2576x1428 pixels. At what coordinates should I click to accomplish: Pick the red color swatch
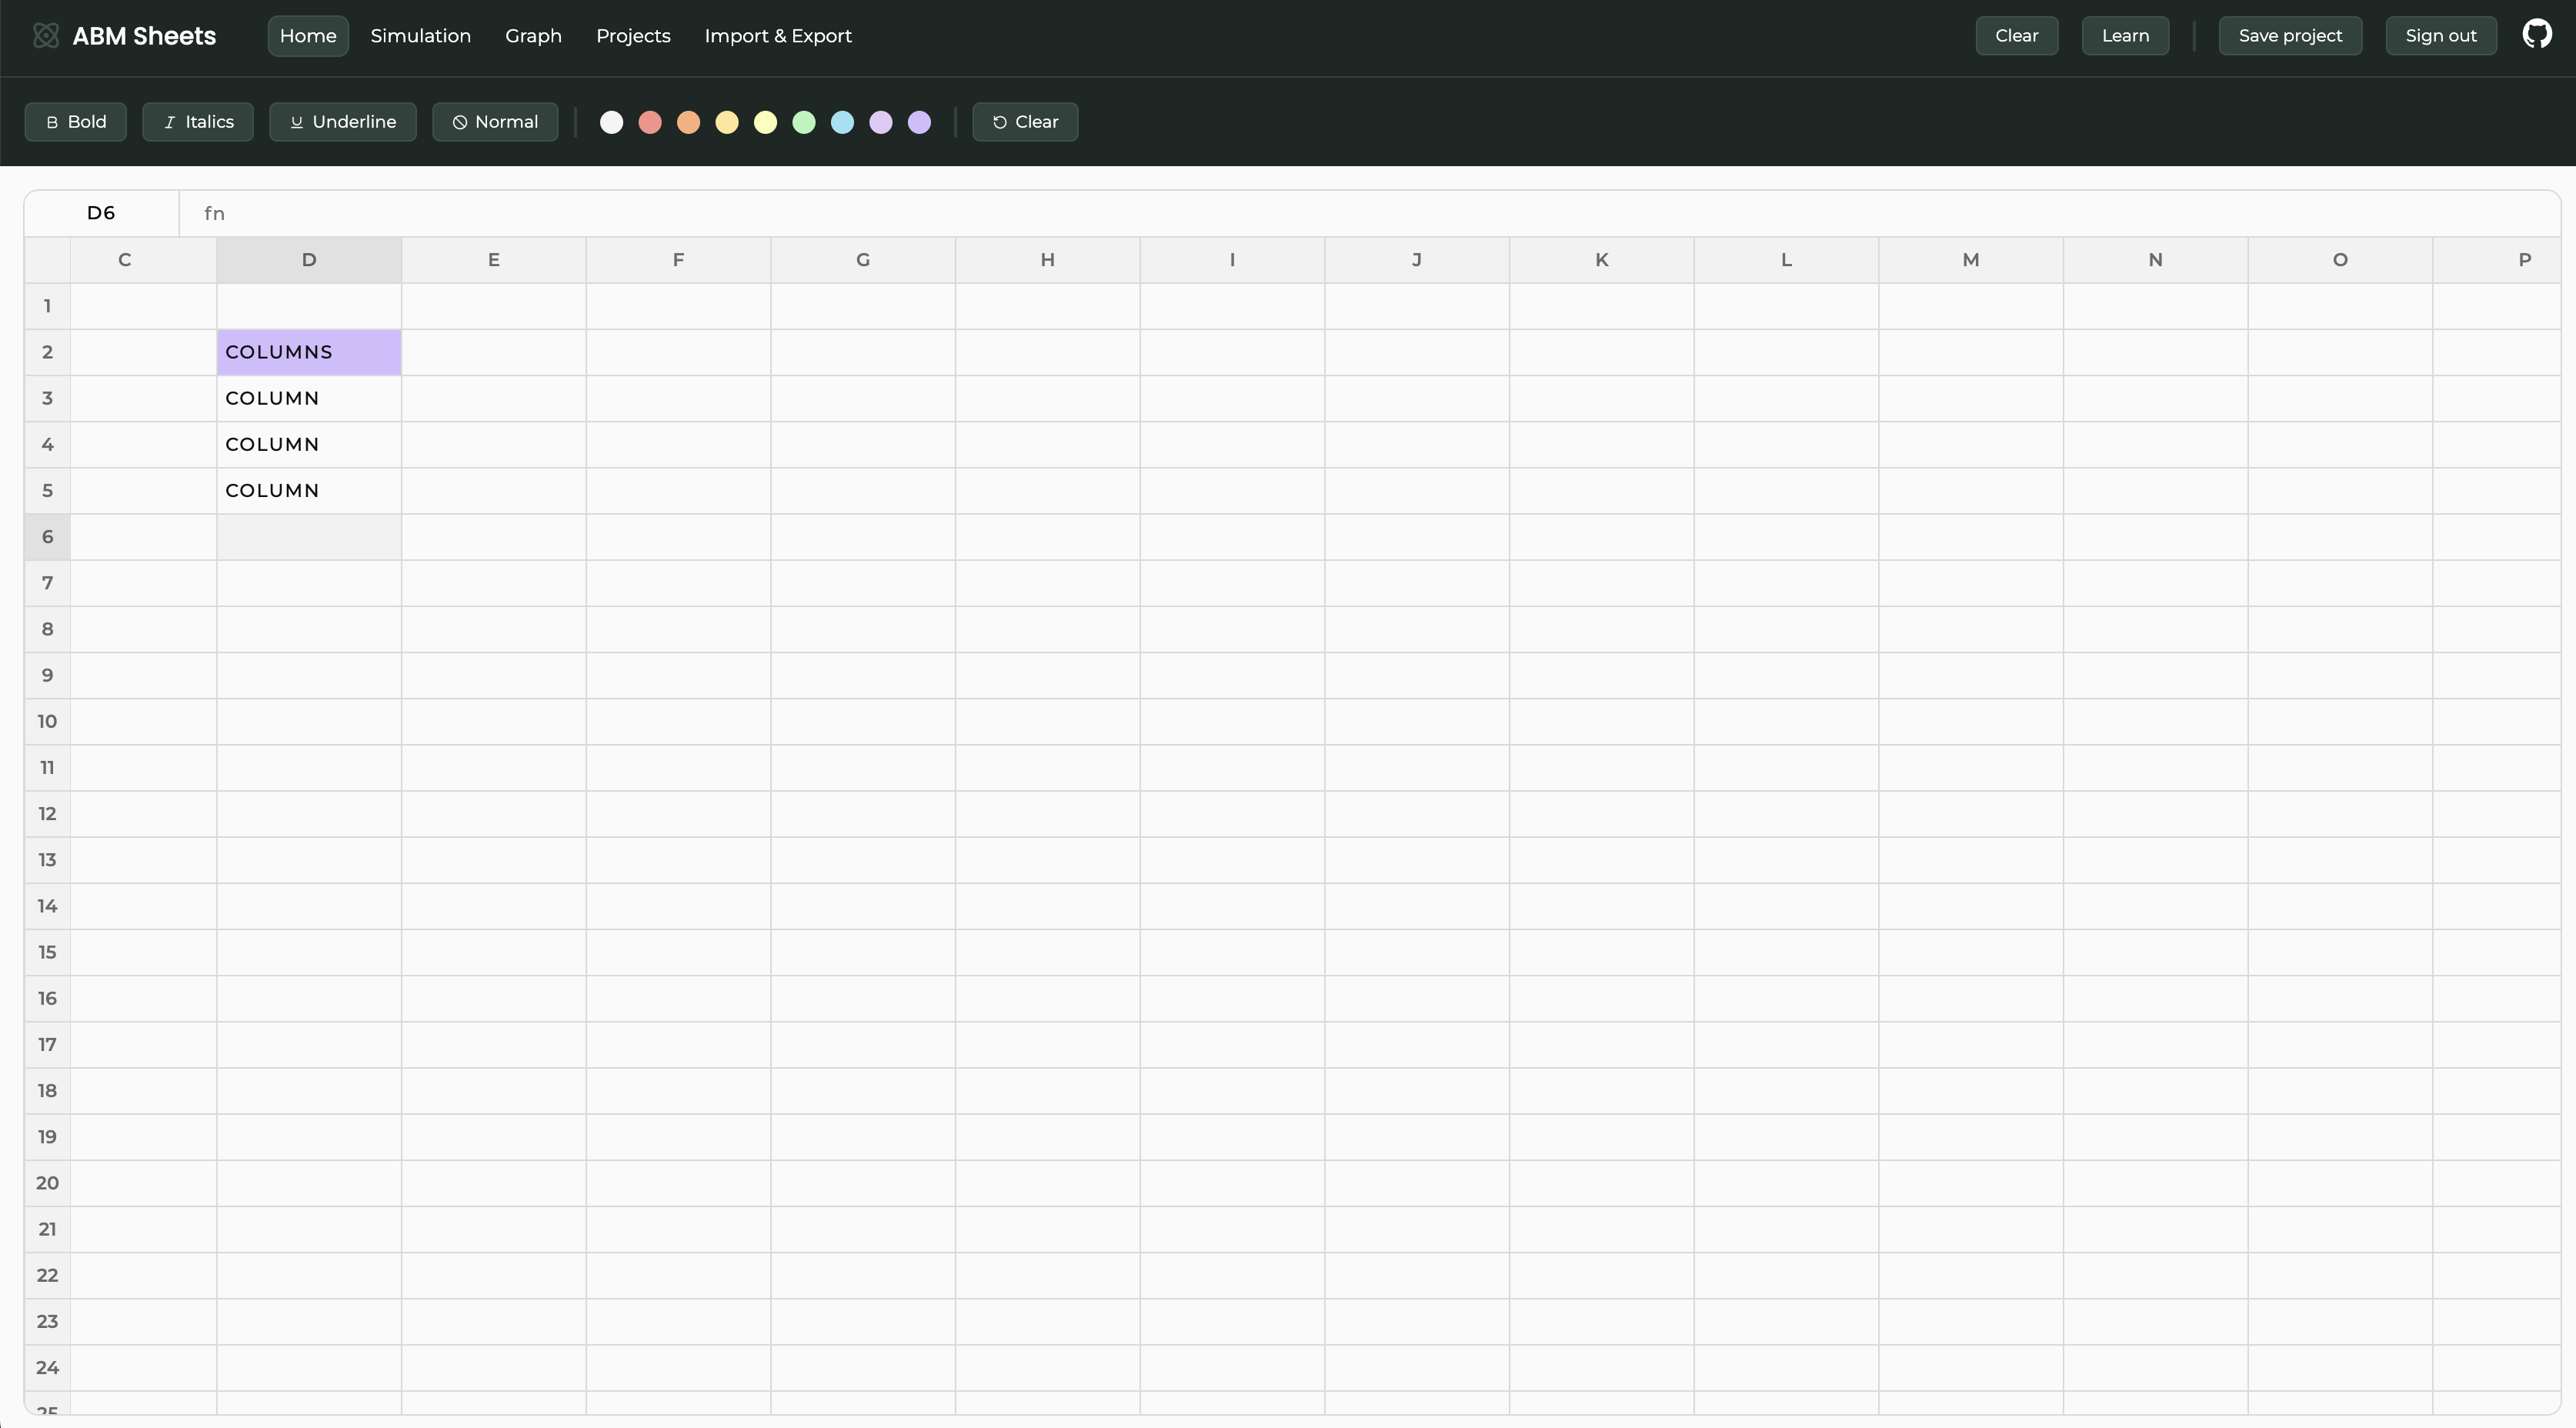pos(650,122)
